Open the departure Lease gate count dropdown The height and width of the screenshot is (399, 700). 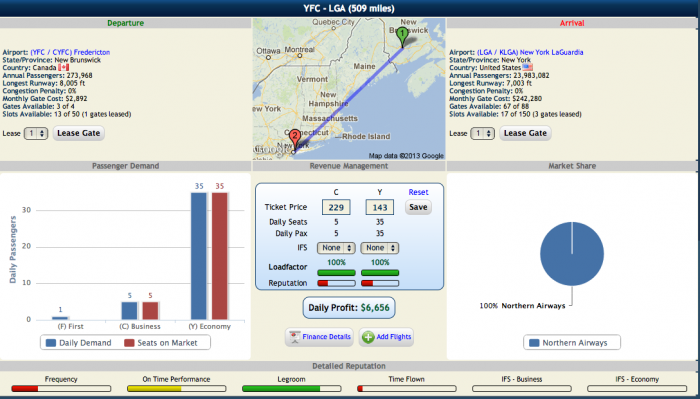click(36, 133)
